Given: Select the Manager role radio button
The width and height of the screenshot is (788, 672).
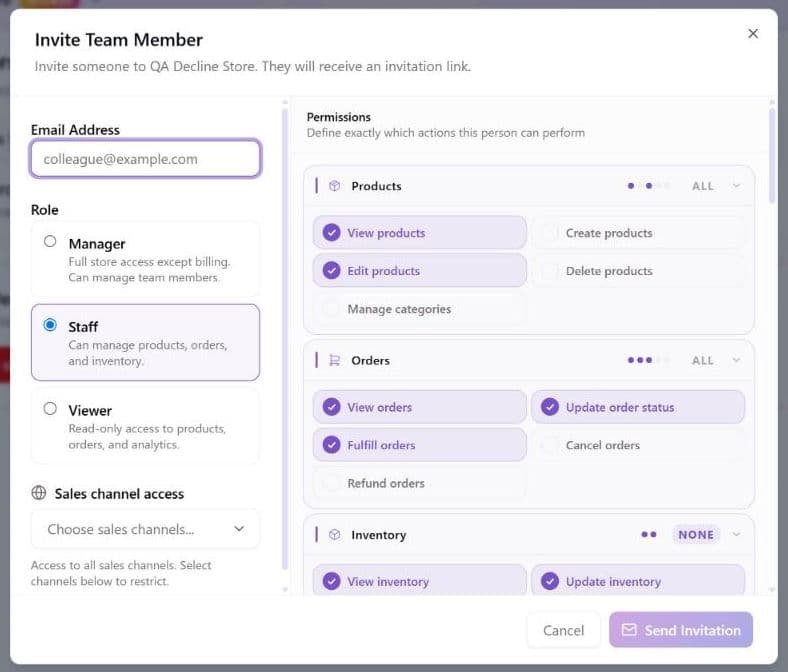Looking at the screenshot, I should (50, 241).
